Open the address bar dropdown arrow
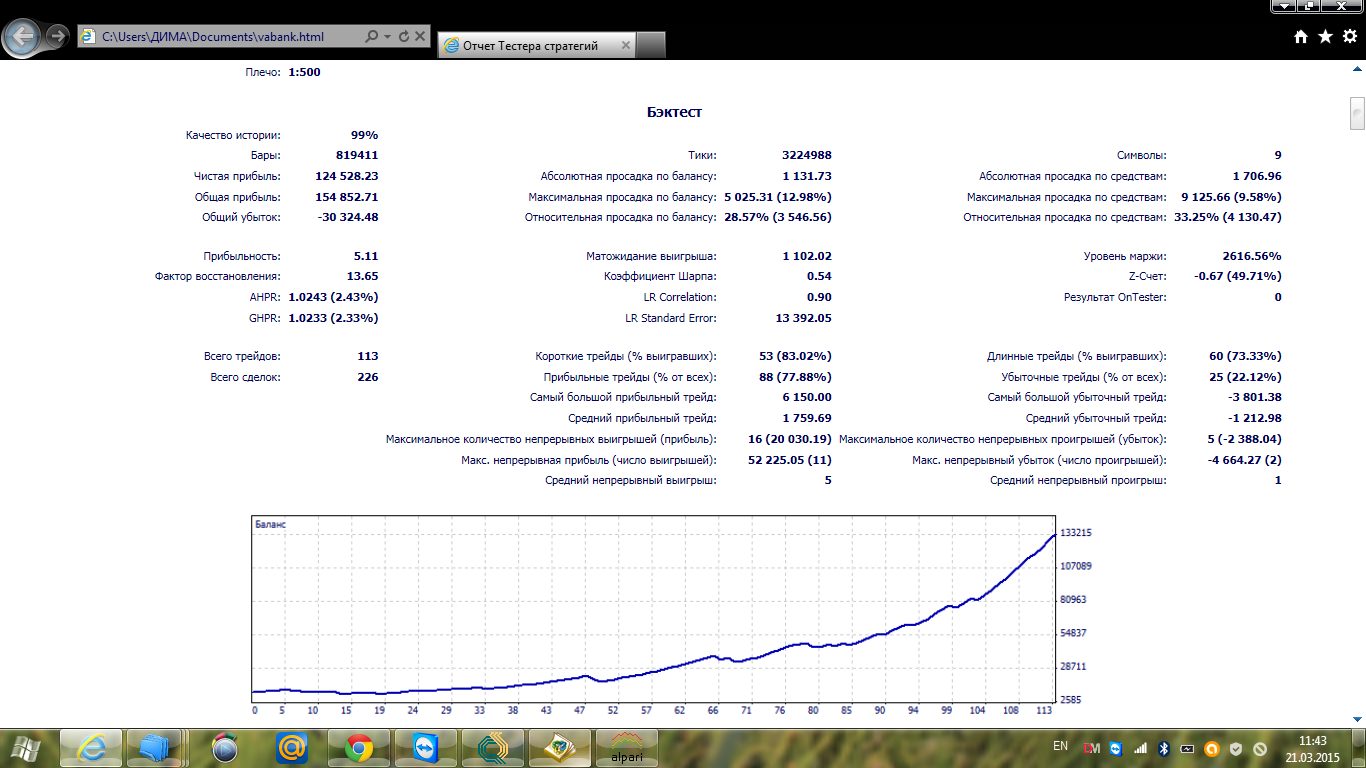This screenshot has height=768, width=1366. [387, 37]
